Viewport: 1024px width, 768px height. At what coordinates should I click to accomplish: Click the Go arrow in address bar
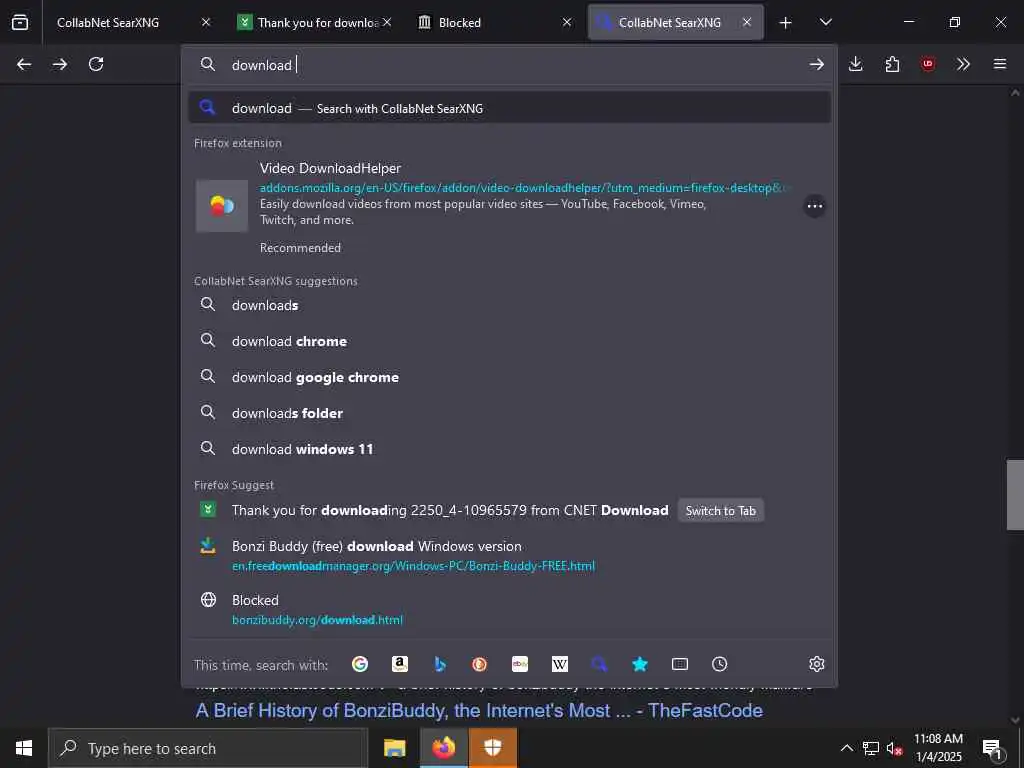coord(816,64)
